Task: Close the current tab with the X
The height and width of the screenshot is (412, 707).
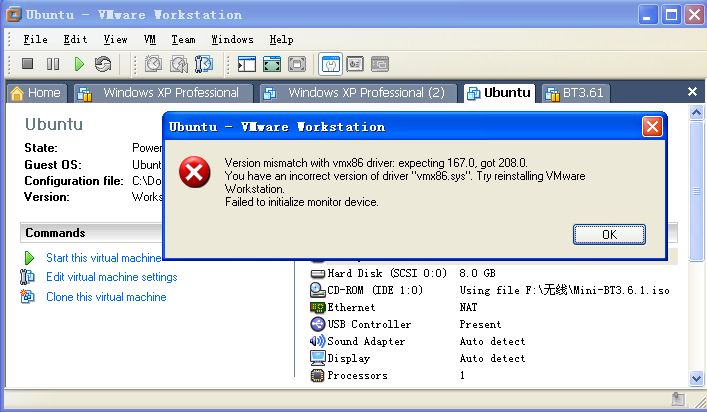Action: pyautogui.click(x=692, y=92)
